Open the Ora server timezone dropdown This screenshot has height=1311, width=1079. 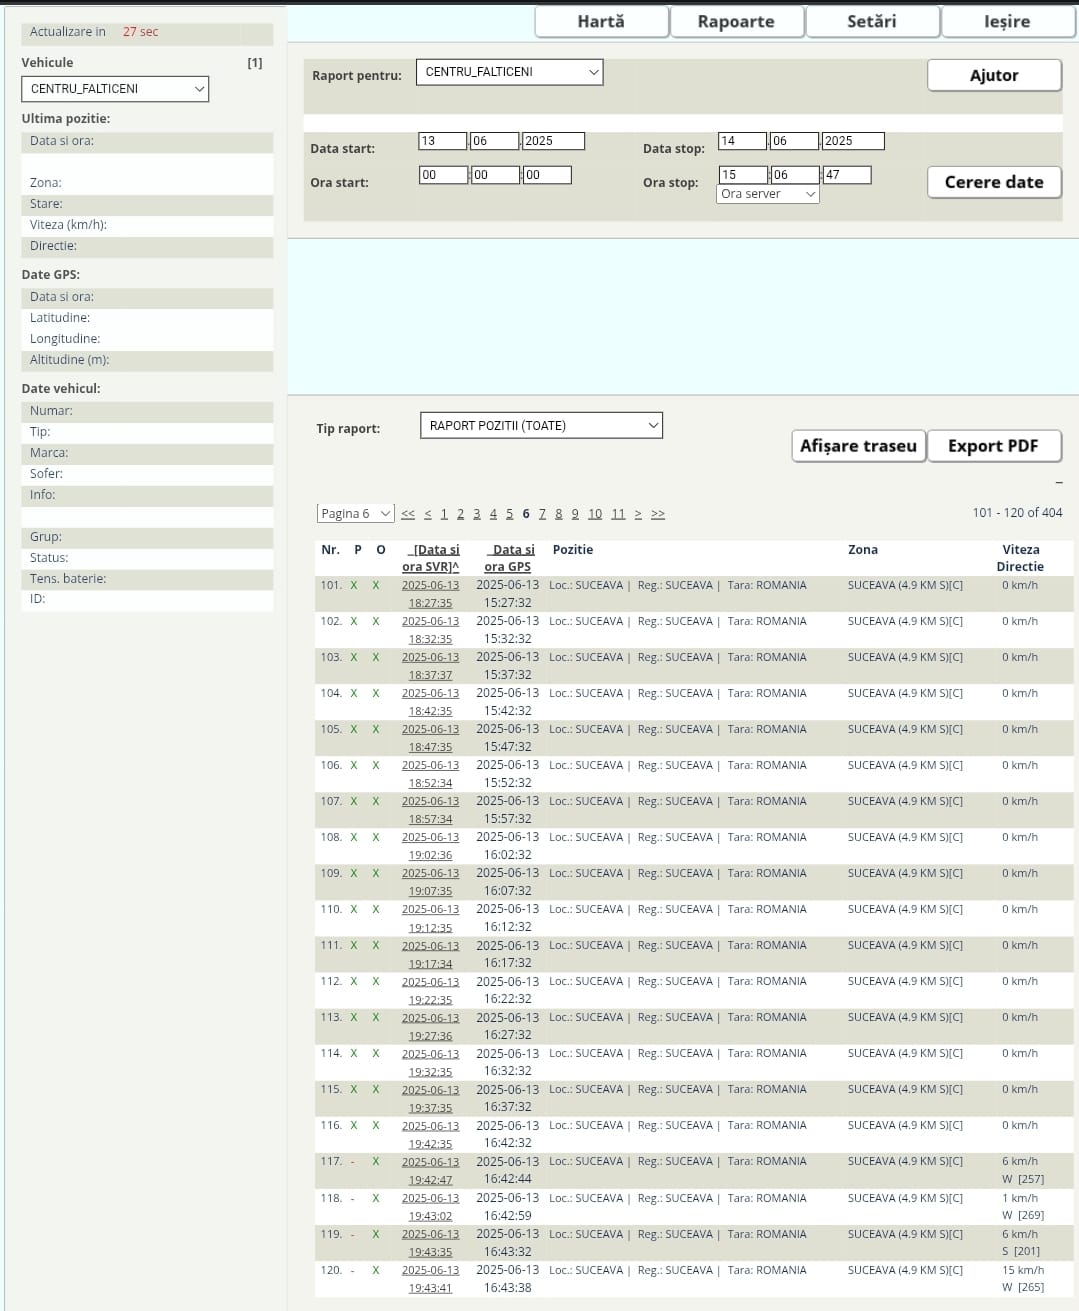coord(767,194)
